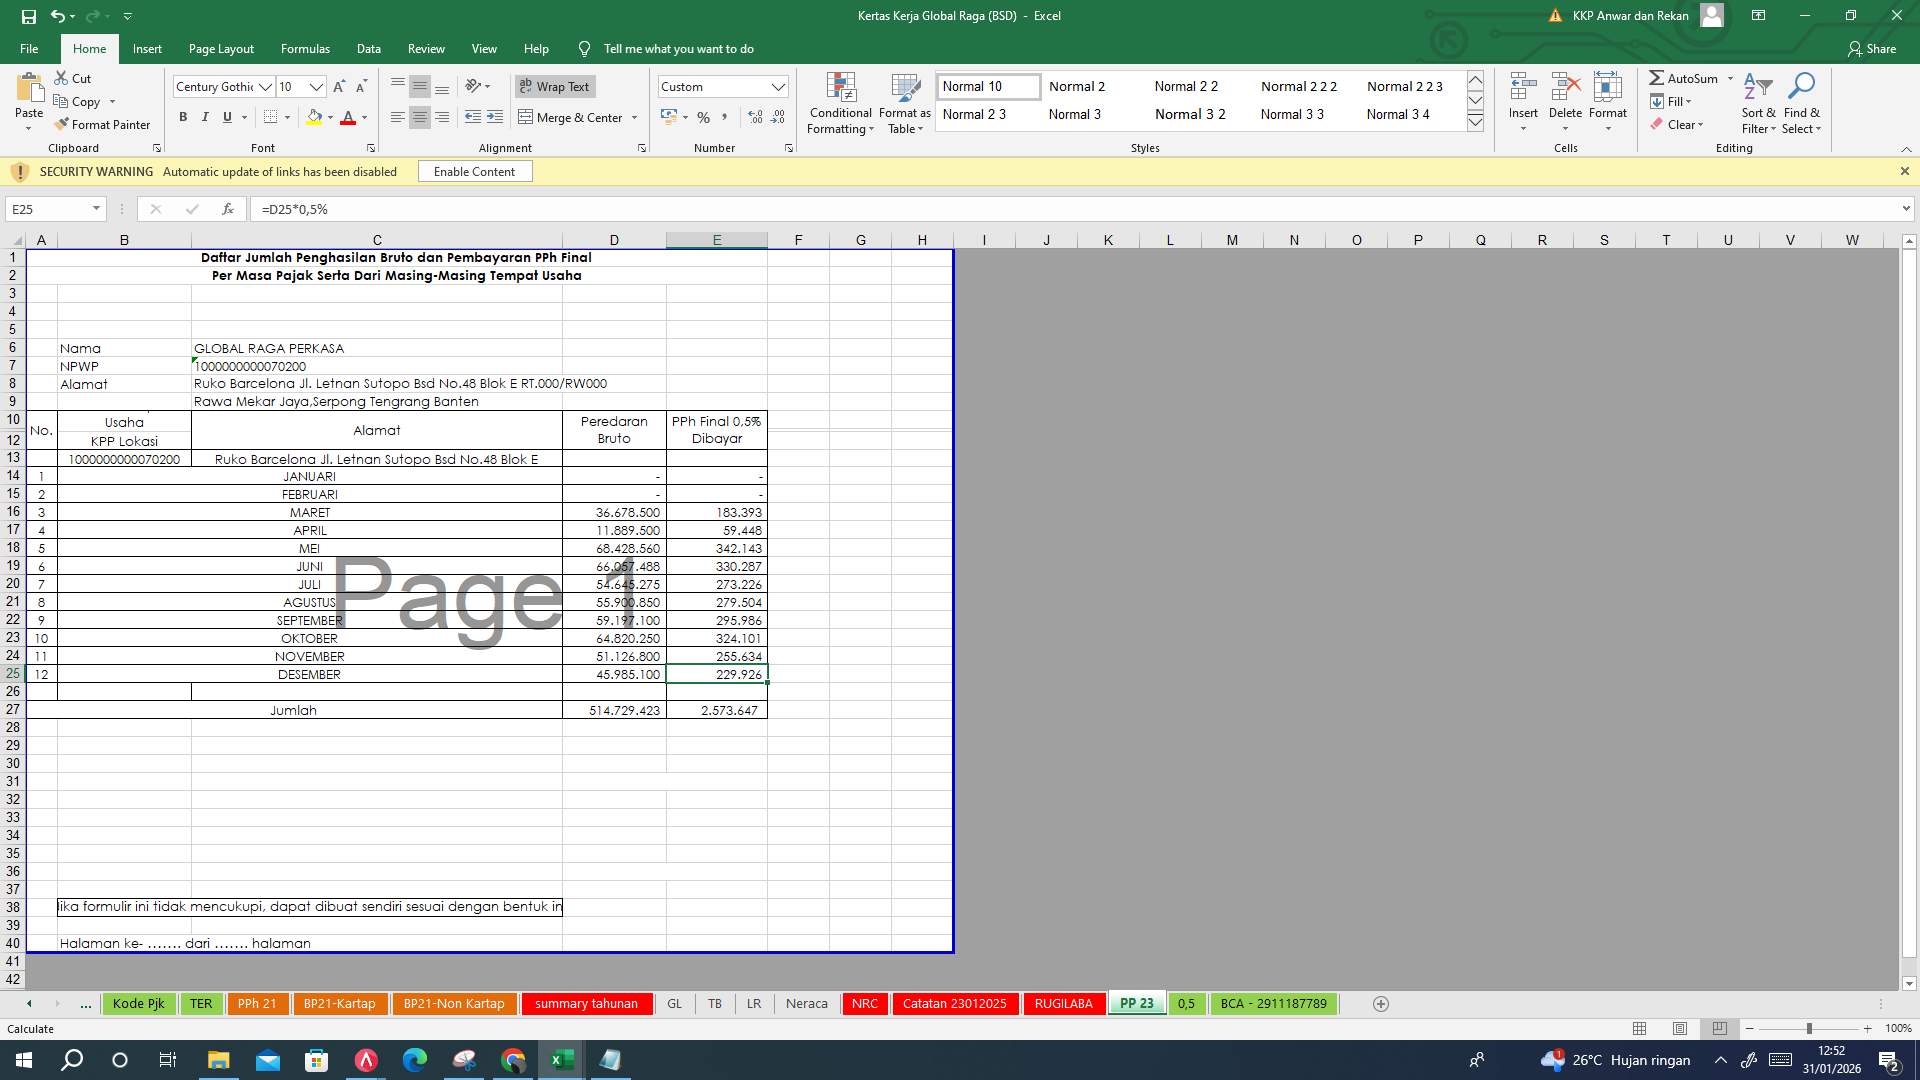Toggle Wrap Text on the selection
1920x1080 pixels.
click(554, 87)
